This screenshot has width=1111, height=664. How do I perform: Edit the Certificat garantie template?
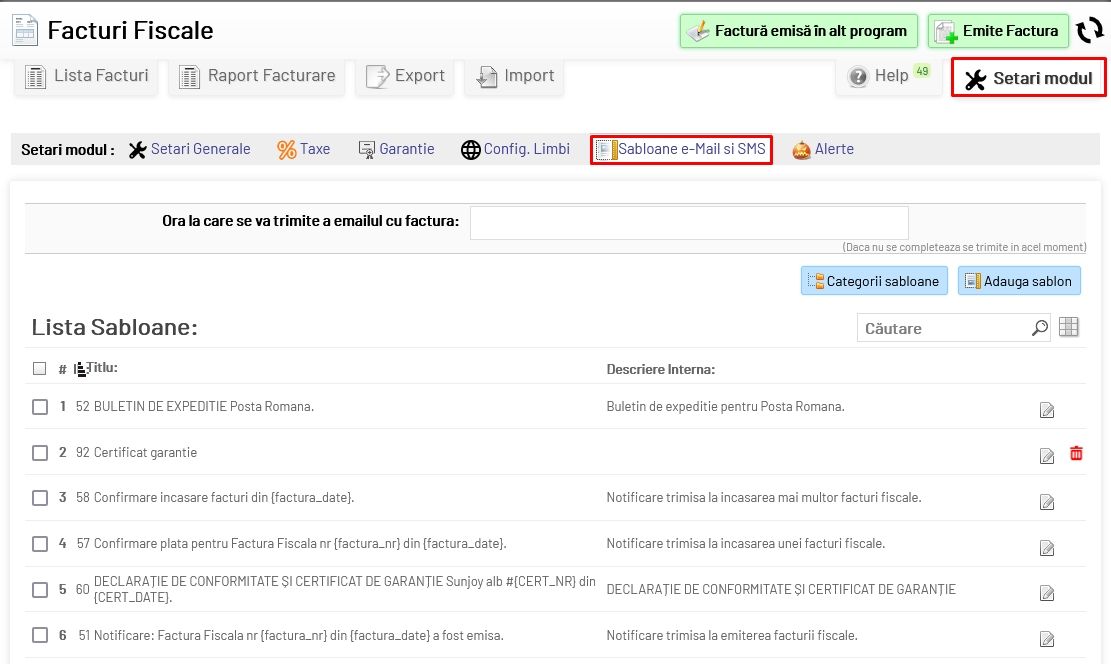click(1047, 456)
